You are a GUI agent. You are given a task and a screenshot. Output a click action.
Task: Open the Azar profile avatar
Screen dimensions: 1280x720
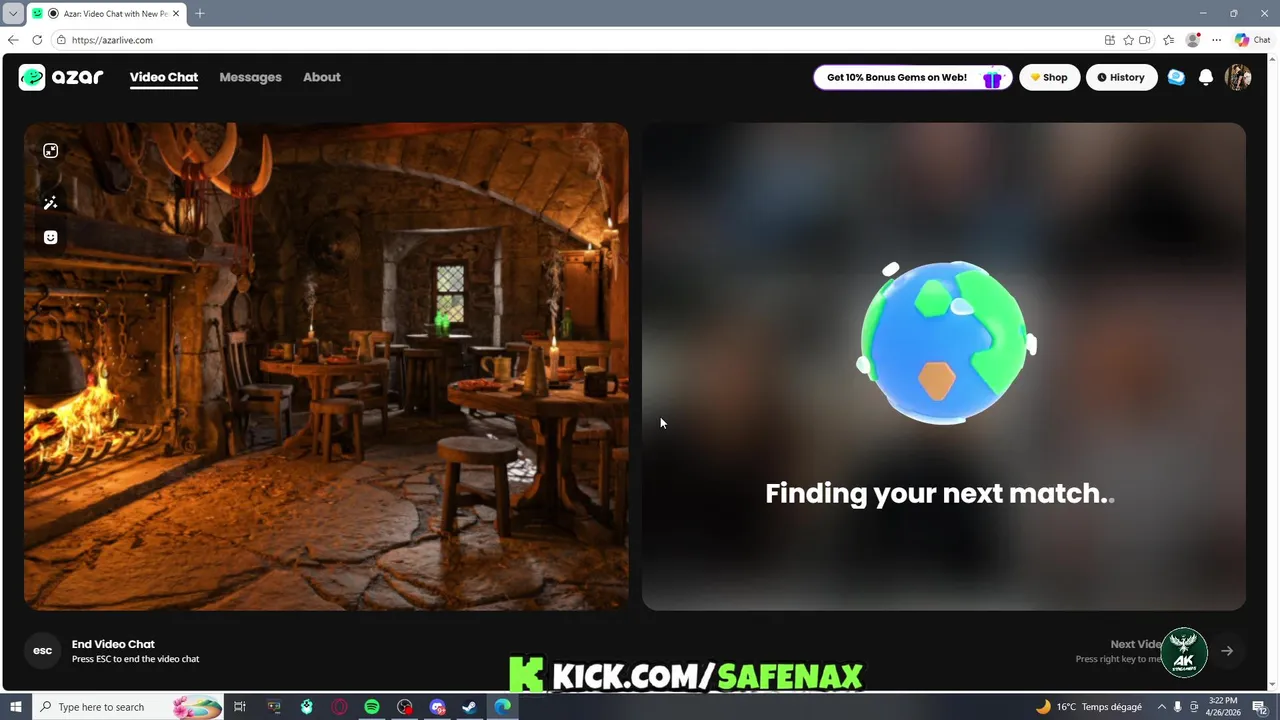click(x=1238, y=77)
